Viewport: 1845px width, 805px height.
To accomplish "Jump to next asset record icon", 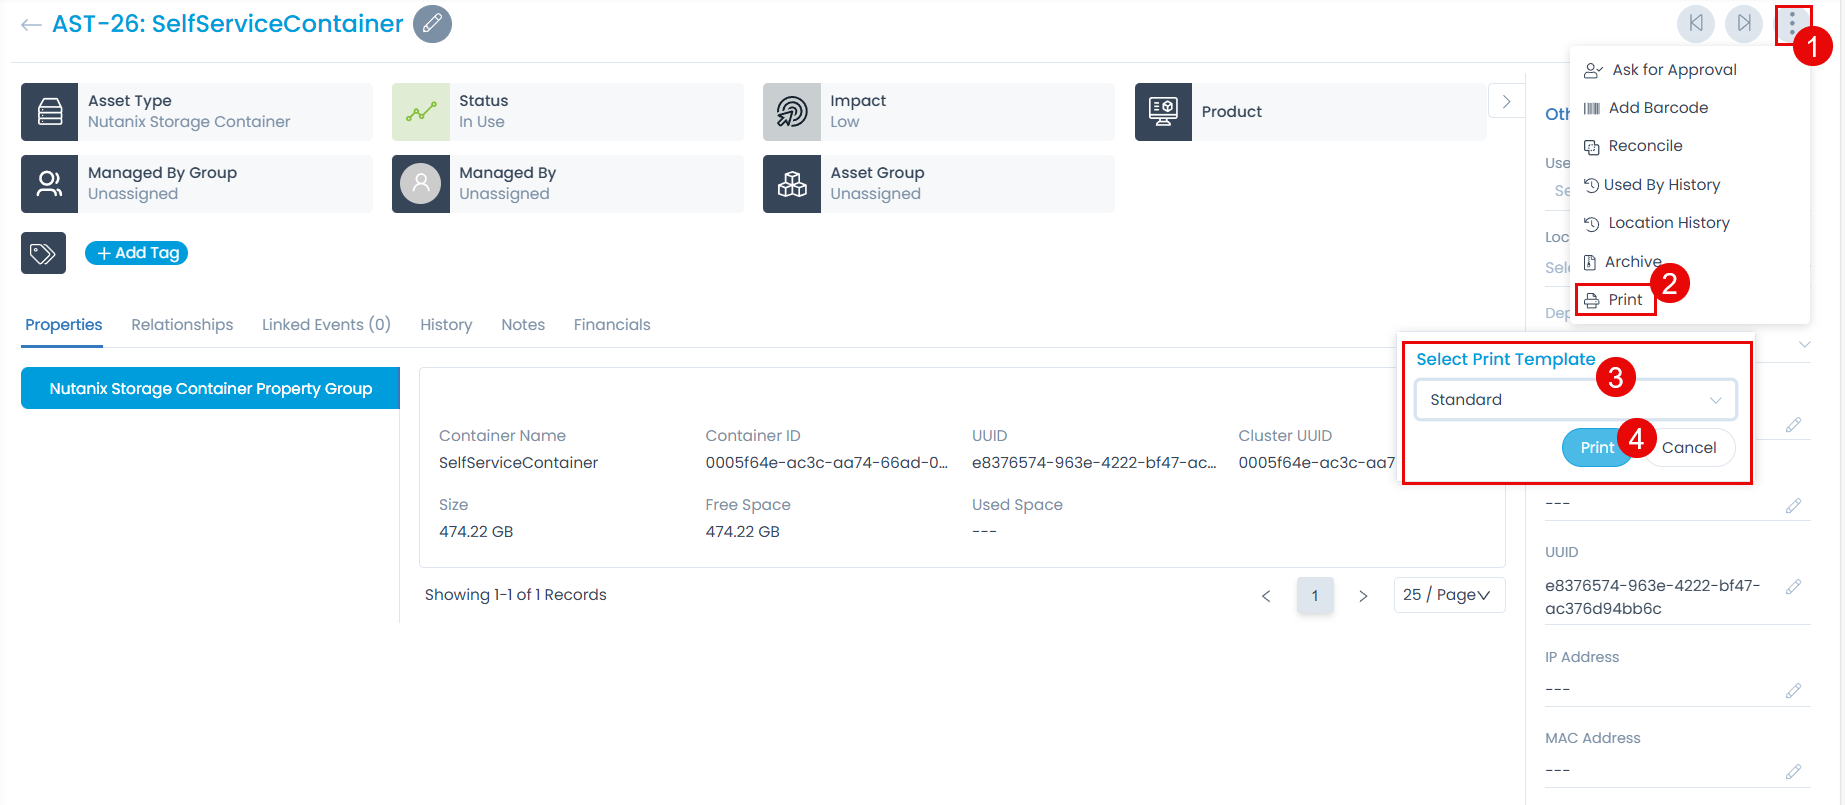I will (1744, 23).
